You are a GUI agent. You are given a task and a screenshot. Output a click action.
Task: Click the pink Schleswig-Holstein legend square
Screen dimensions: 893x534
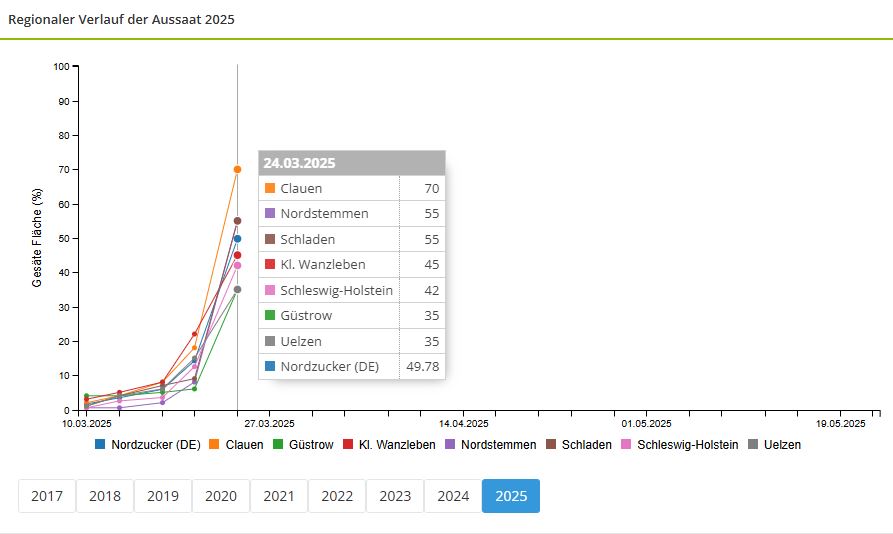click(626, 444)
